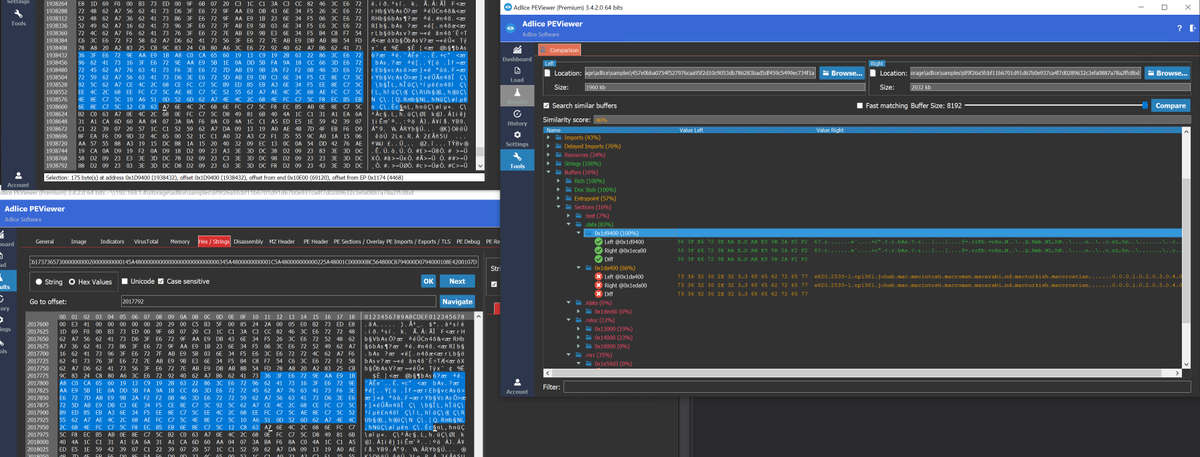Screen dimensions: 1200x457
Task: Adjust the Buffer Size slider handle
Action: click(1145, 105)
